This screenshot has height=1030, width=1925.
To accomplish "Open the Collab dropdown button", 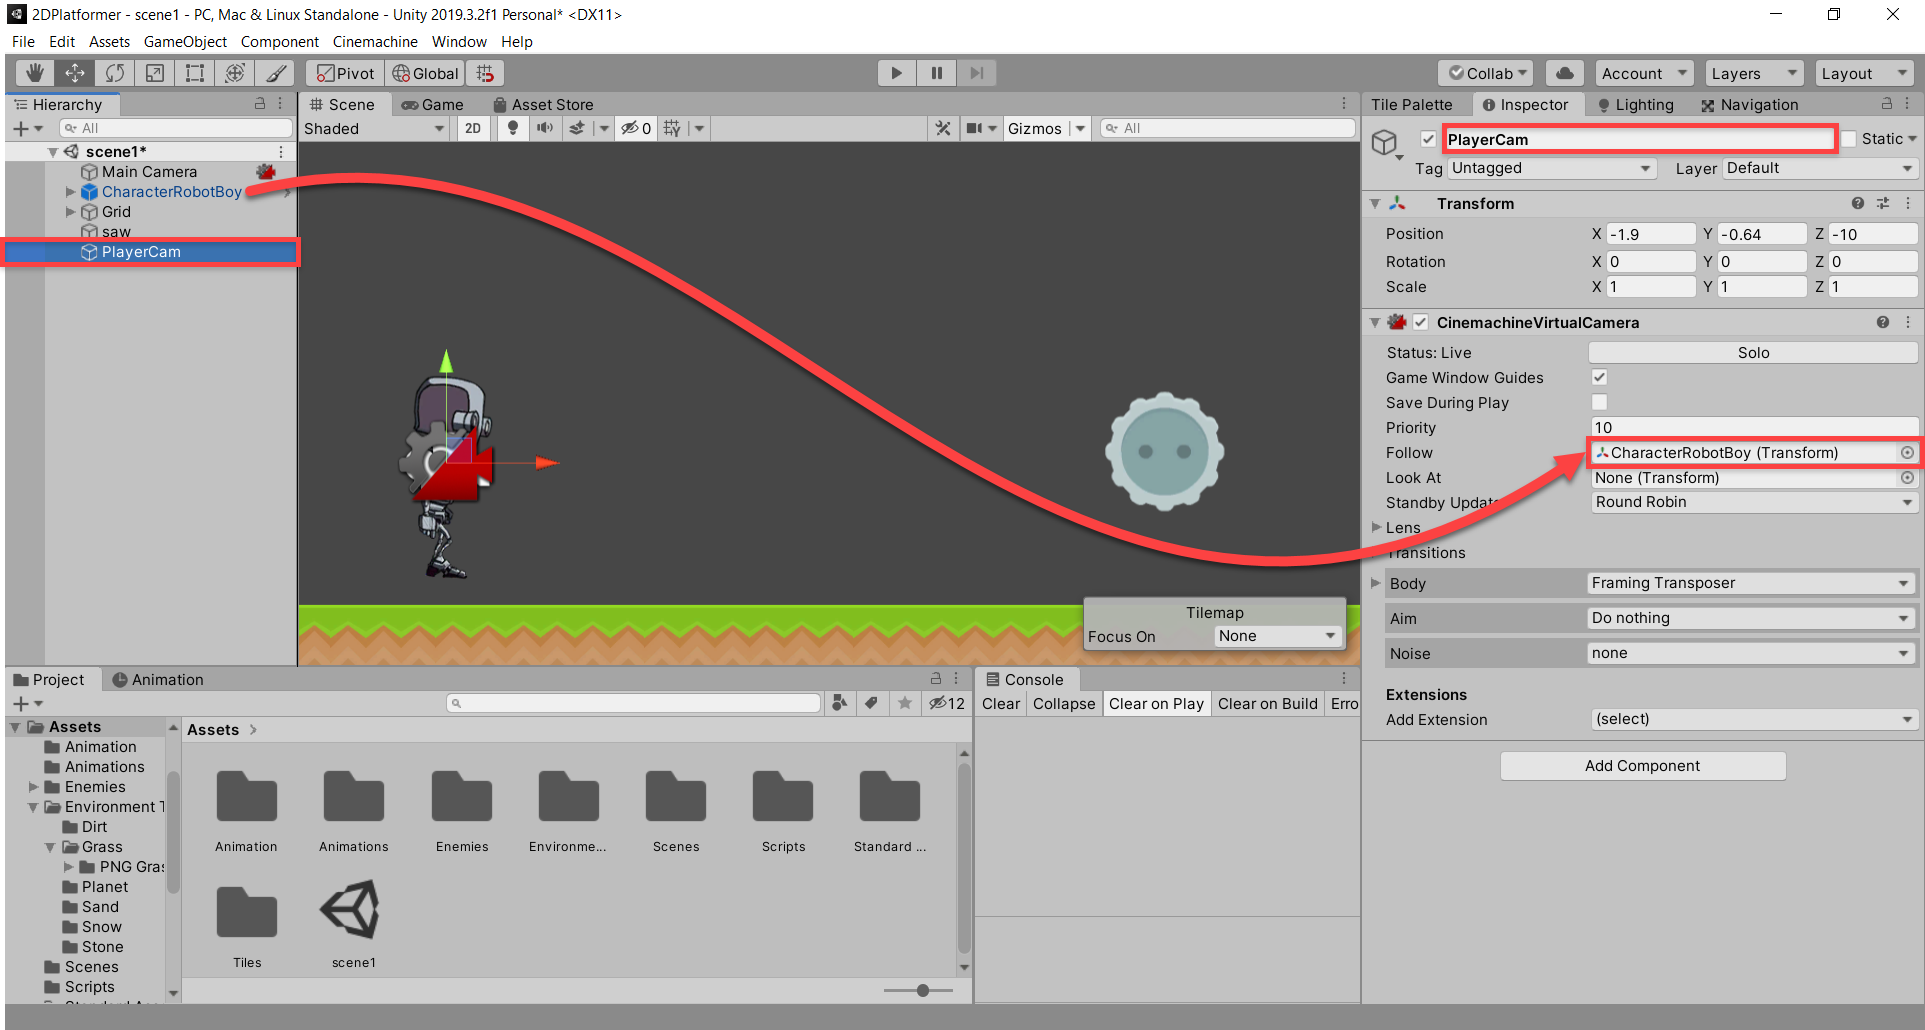I will [x=1487, y=73].
